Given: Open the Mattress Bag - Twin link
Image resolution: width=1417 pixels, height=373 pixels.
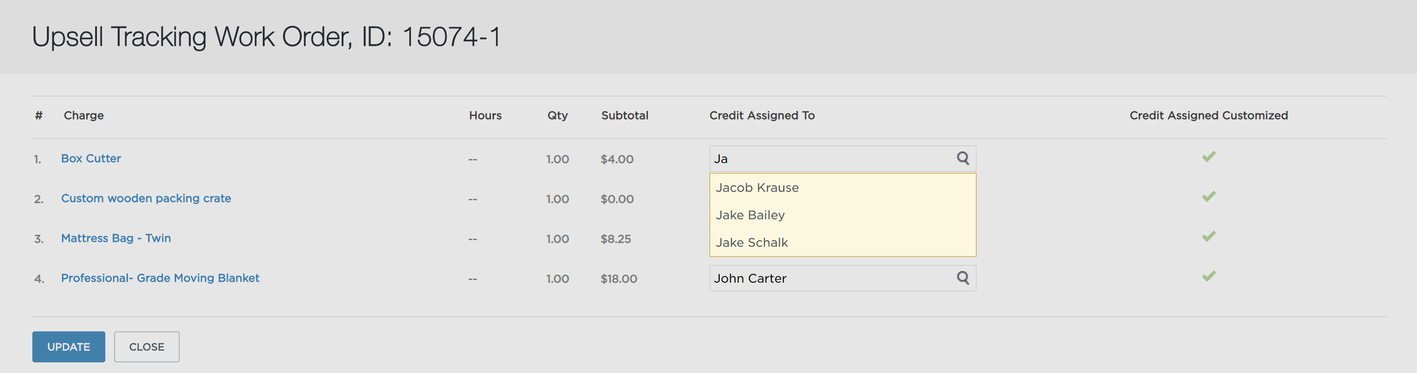Looking at the screenshot, I should pos(123,238).
